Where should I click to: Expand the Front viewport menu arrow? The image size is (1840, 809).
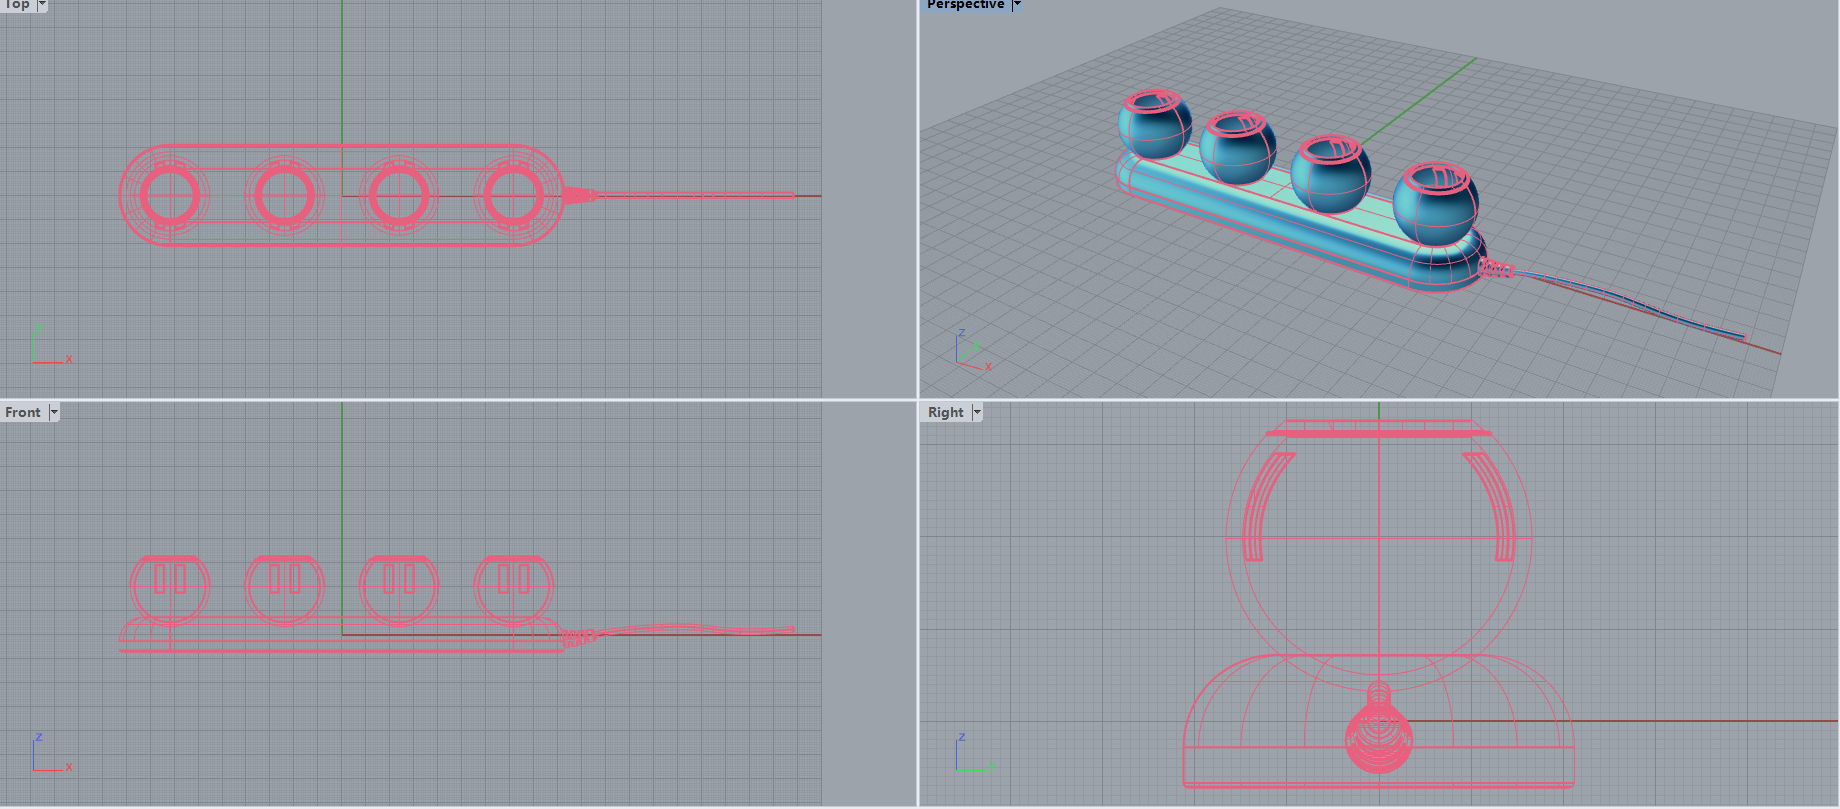[x=54, y=412]
